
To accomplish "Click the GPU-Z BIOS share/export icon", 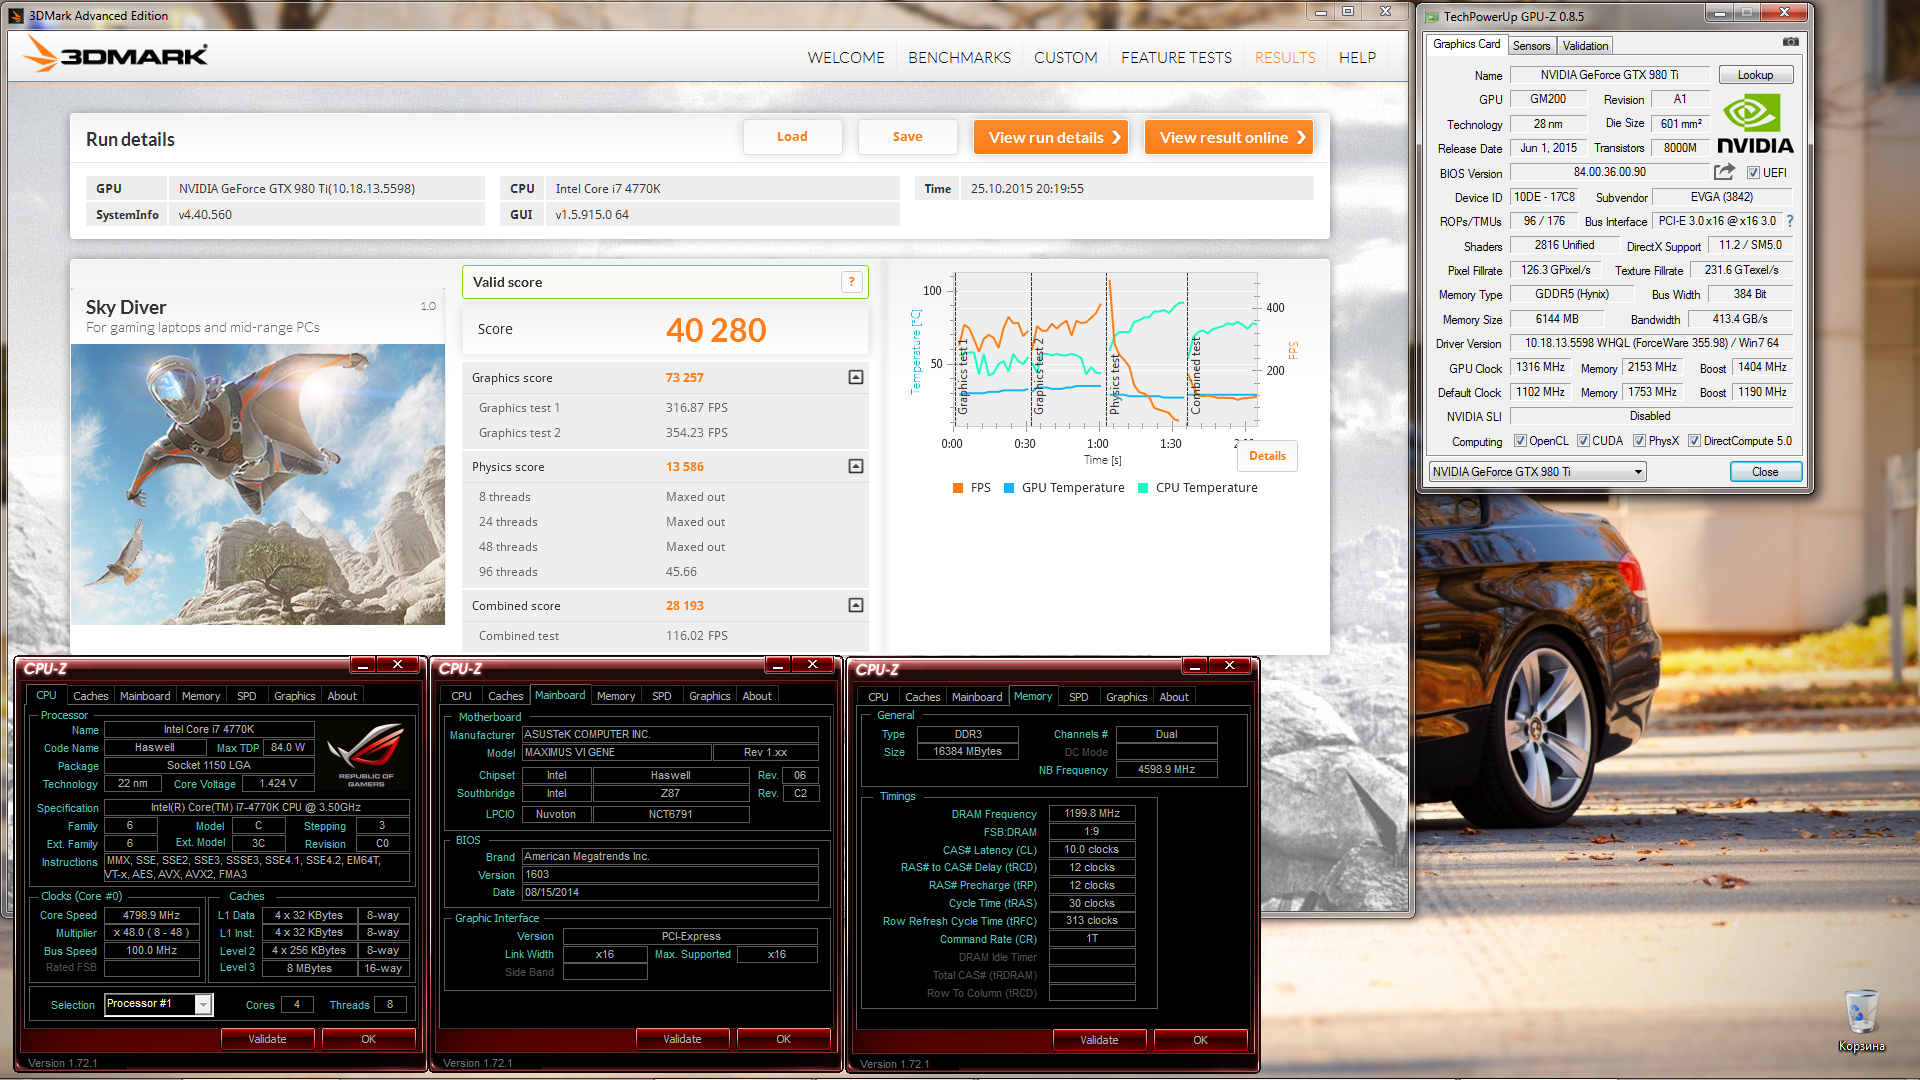I will [1724, 172].
